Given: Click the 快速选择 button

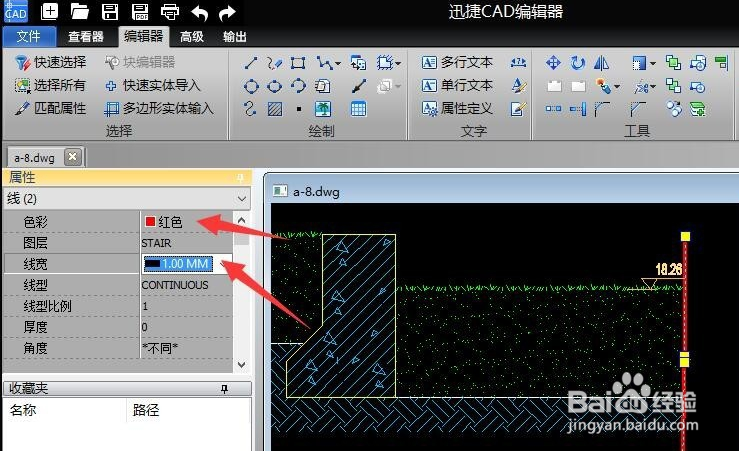Looking at the screenshot, I should [x=50, y=62].
